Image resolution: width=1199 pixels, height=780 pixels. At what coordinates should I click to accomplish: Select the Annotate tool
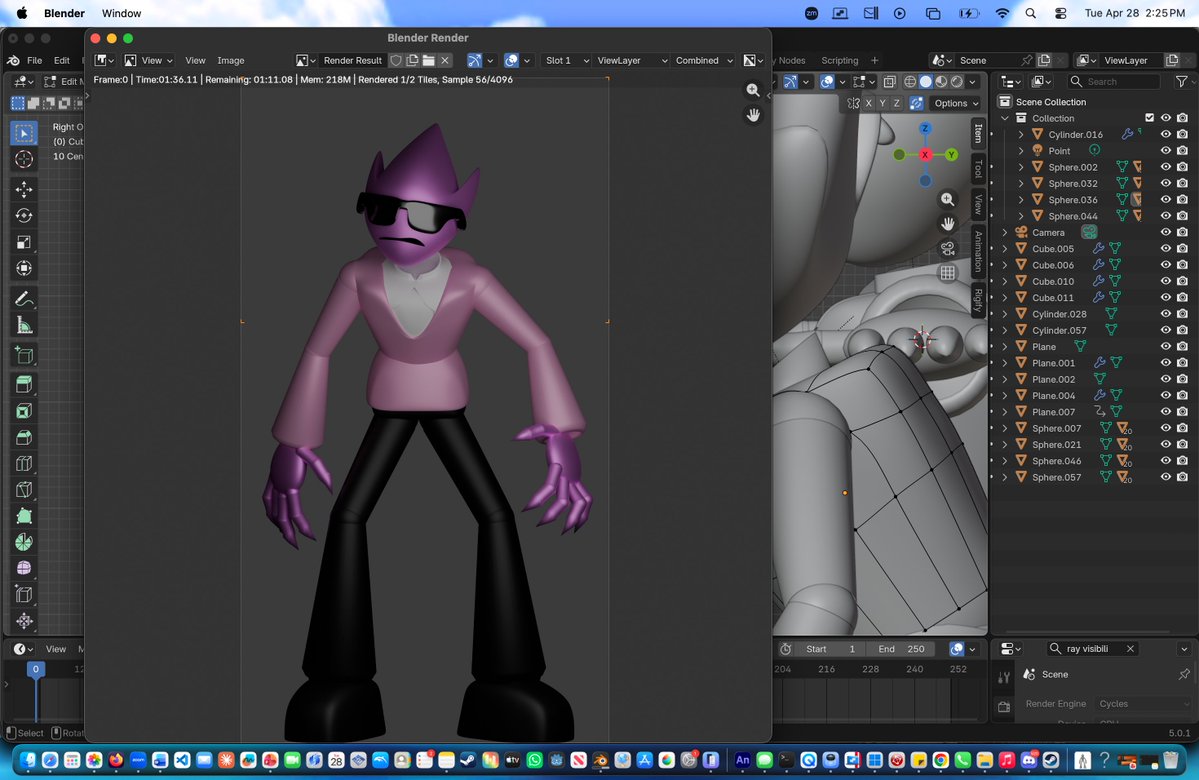24,299
